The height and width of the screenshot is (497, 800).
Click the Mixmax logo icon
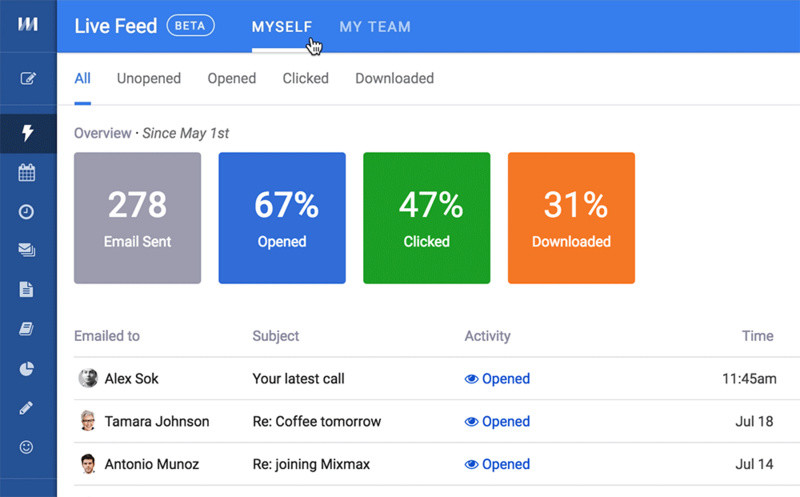[x=28, y=24]
